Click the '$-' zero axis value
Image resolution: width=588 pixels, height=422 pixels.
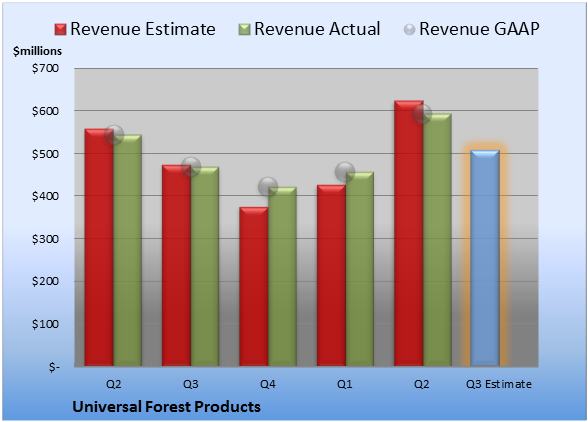point(54,367)
